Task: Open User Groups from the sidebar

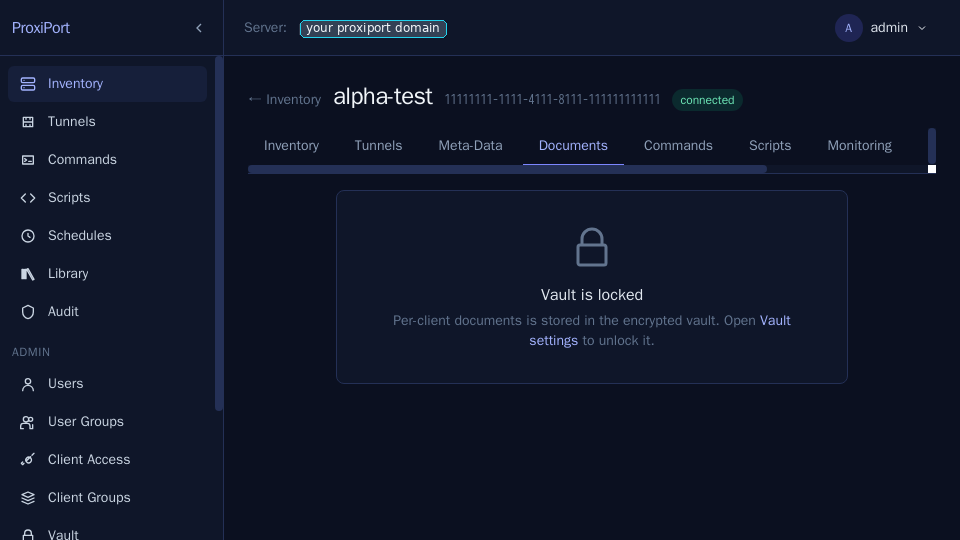Action: 107,422
